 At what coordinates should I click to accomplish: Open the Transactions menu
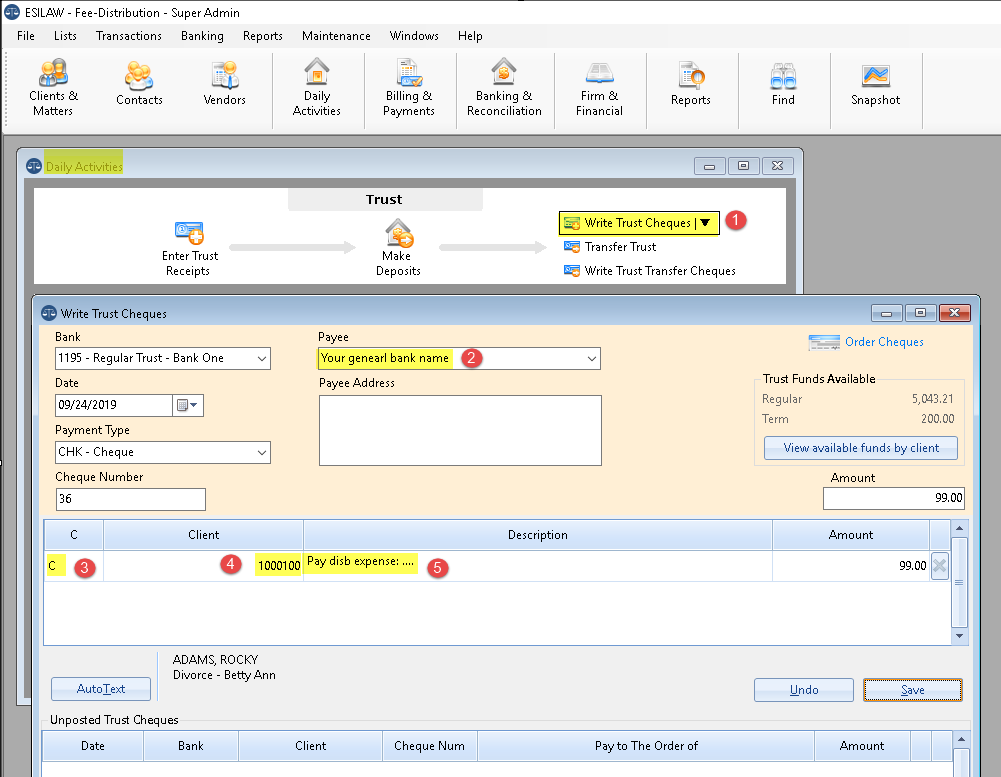pyautogui.click(x=129, y=36)
